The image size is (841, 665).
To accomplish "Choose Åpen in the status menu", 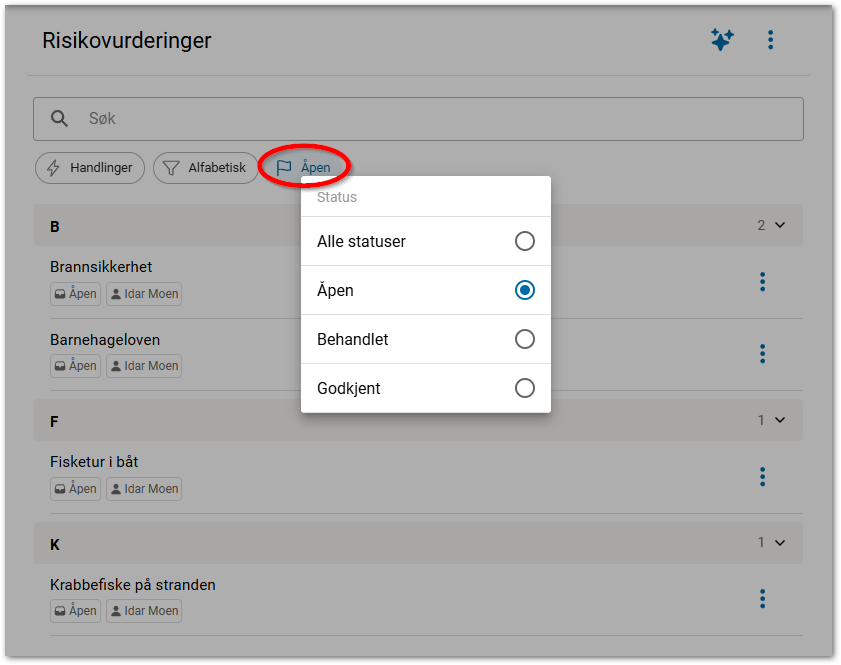I will (524, 290).
